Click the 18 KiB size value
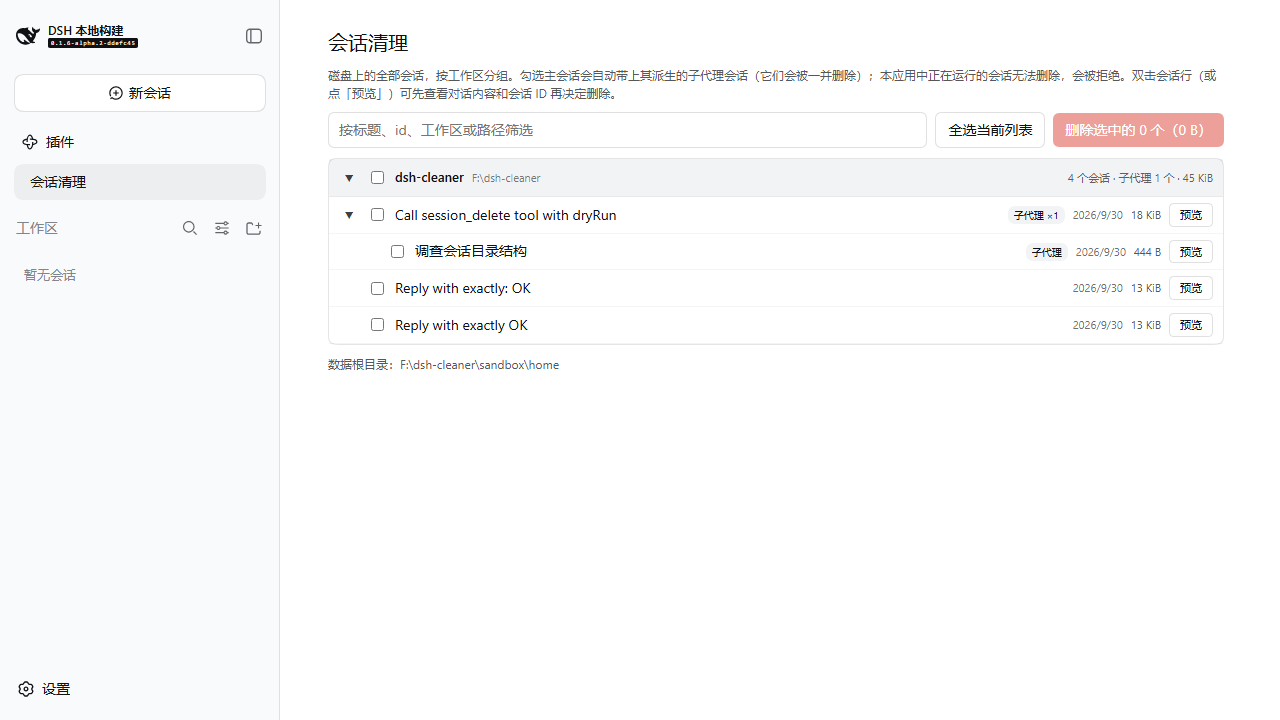This screenshot has width=1280, height=720. point(1146,215)
